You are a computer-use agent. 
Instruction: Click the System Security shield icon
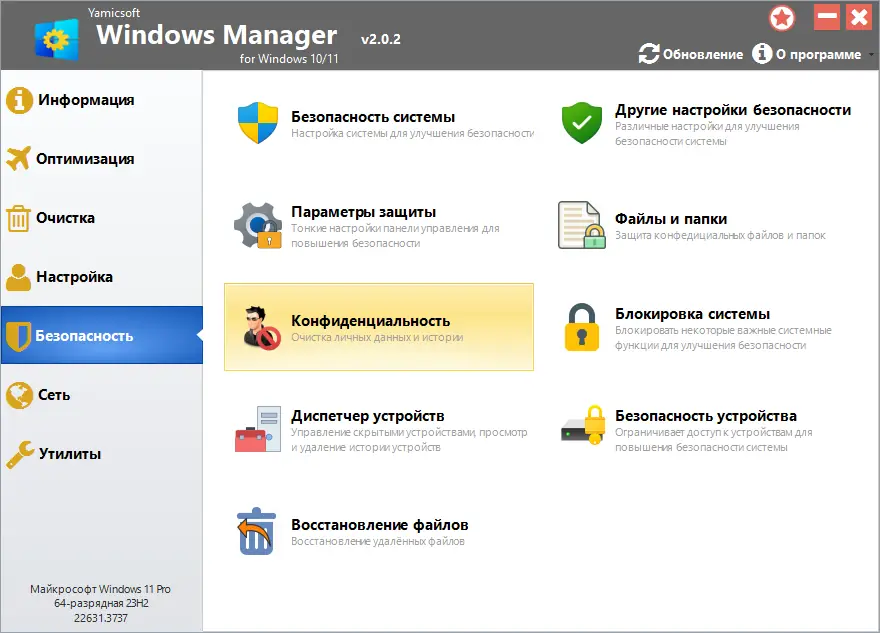point(258,123)
